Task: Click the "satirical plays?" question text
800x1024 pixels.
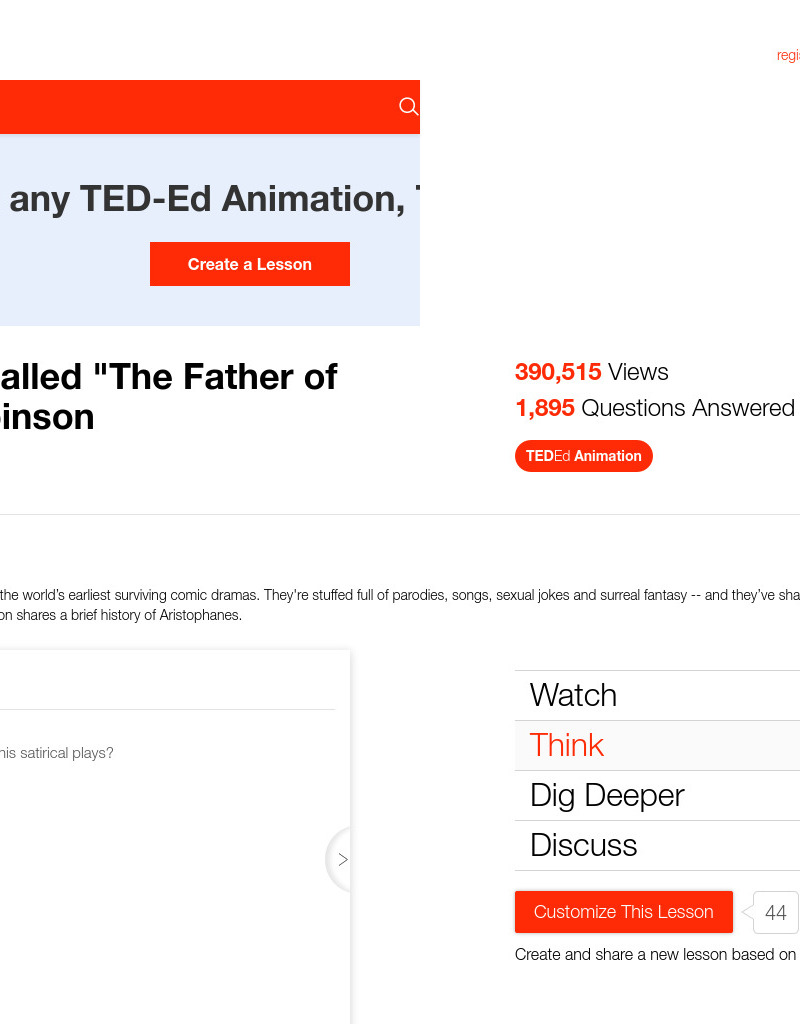Action: point(56,753)
